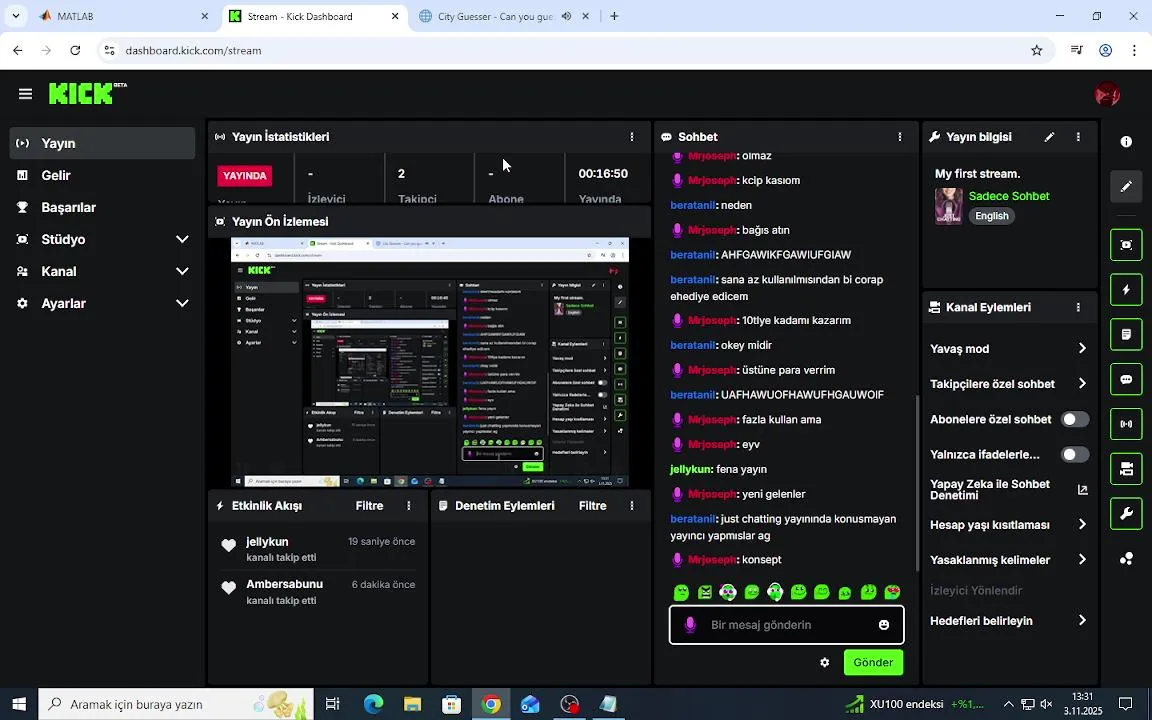Open the notifications center in the taskbar
This screenshot has width=1152, height=720.
click(1125, 704)
